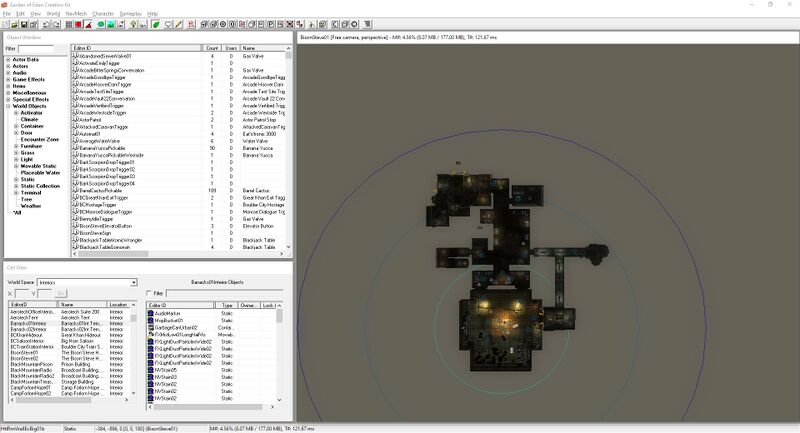Open the NavMesh menu
The height and width of the screenshot is (433, 800).
[x=75, y=13]
